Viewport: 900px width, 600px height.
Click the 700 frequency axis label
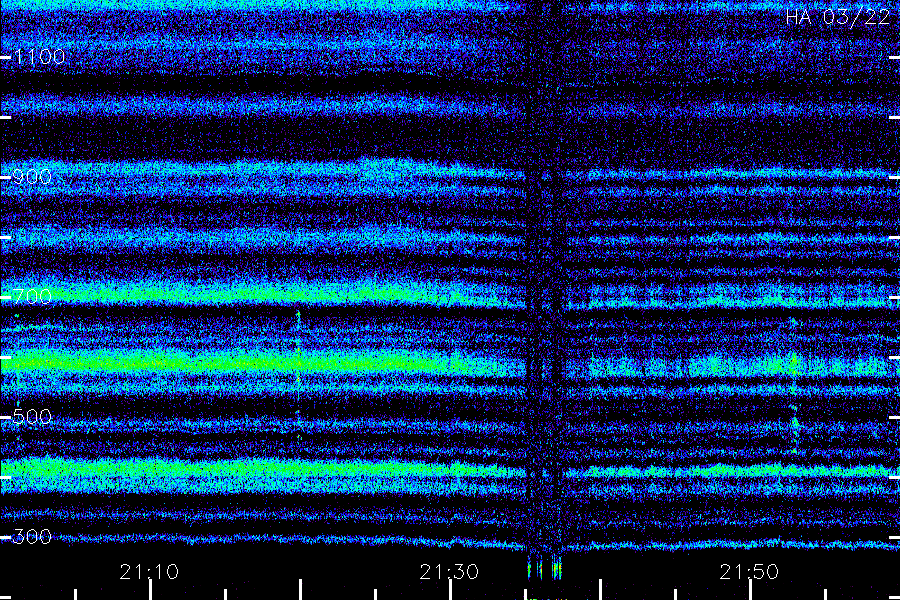click(32, 297)
